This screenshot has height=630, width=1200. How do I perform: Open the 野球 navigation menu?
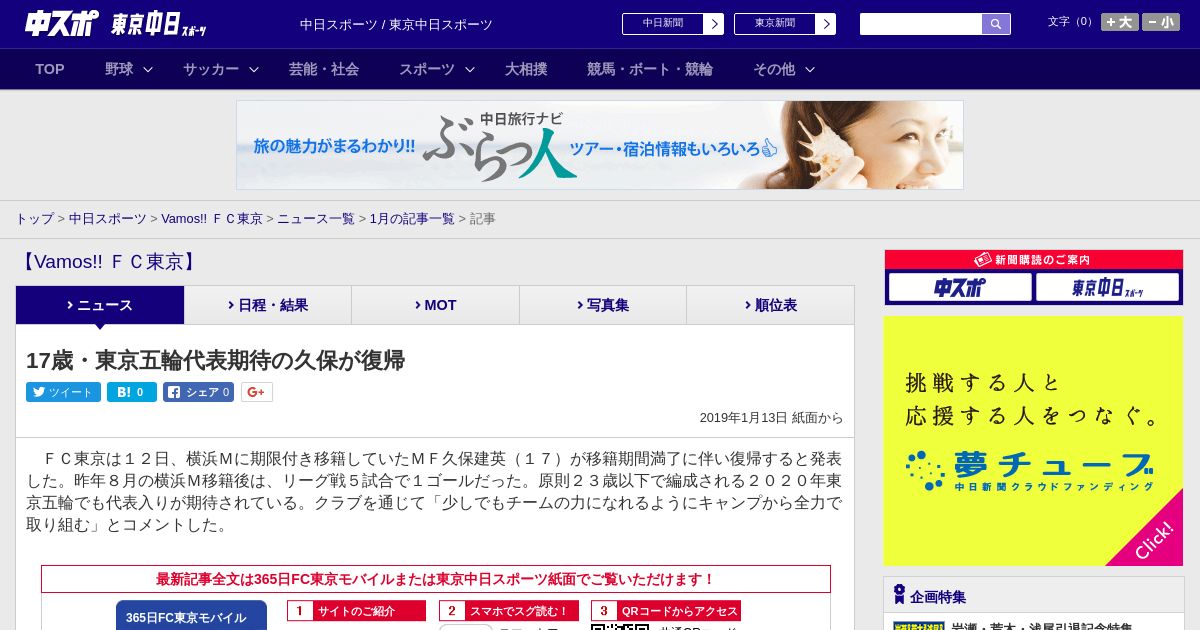click(x=119, y=69)
